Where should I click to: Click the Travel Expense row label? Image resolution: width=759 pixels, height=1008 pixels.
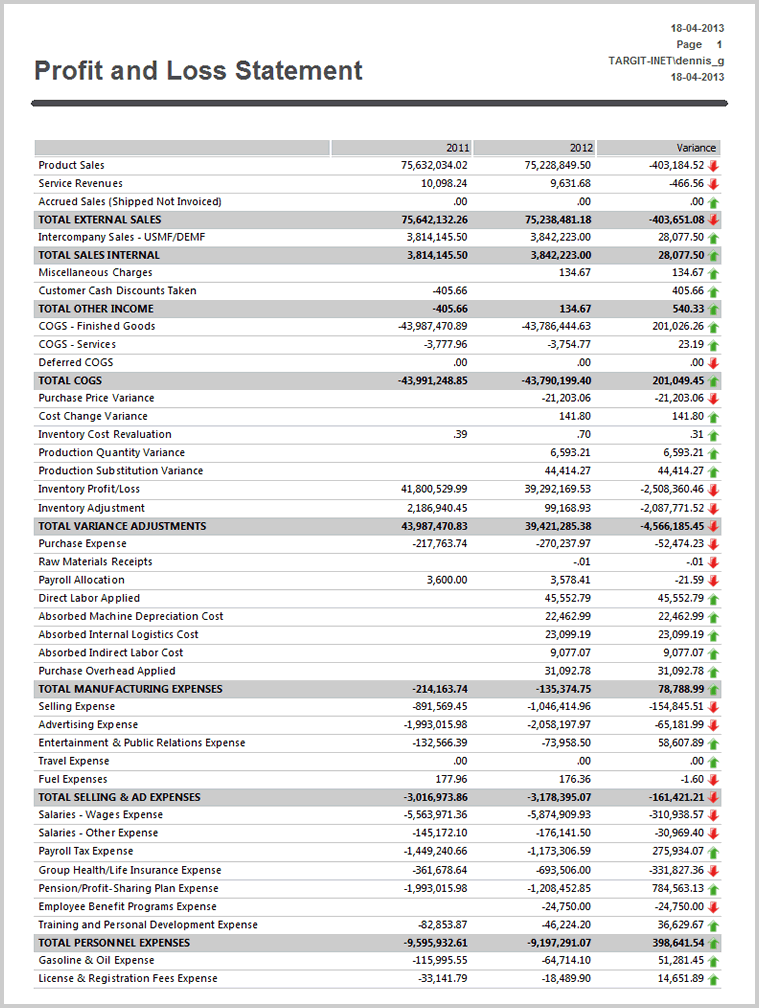click(73, 761)
